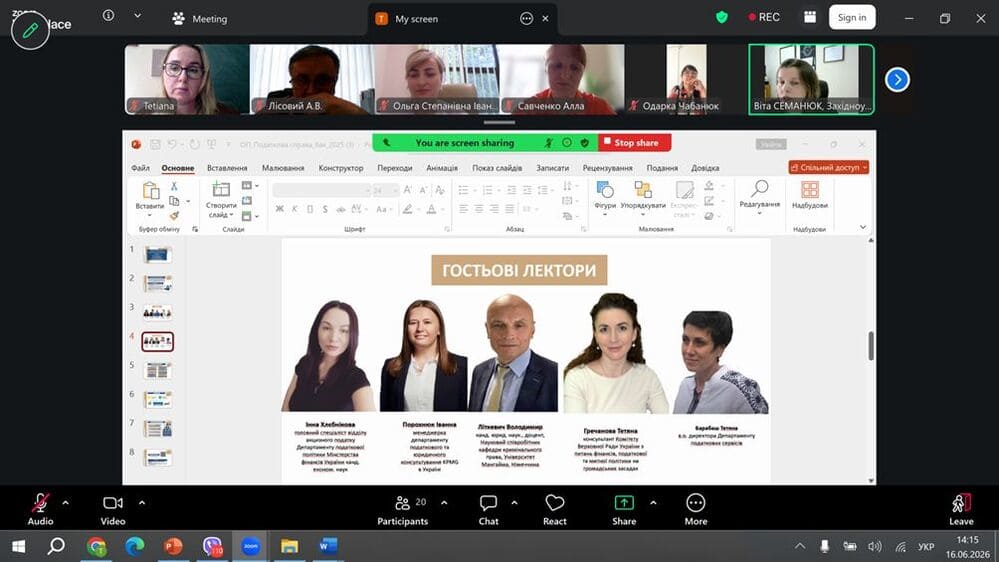999x562 pixels.
Task: Click Створити слайд new slide icon
Action: pos(221,189)
